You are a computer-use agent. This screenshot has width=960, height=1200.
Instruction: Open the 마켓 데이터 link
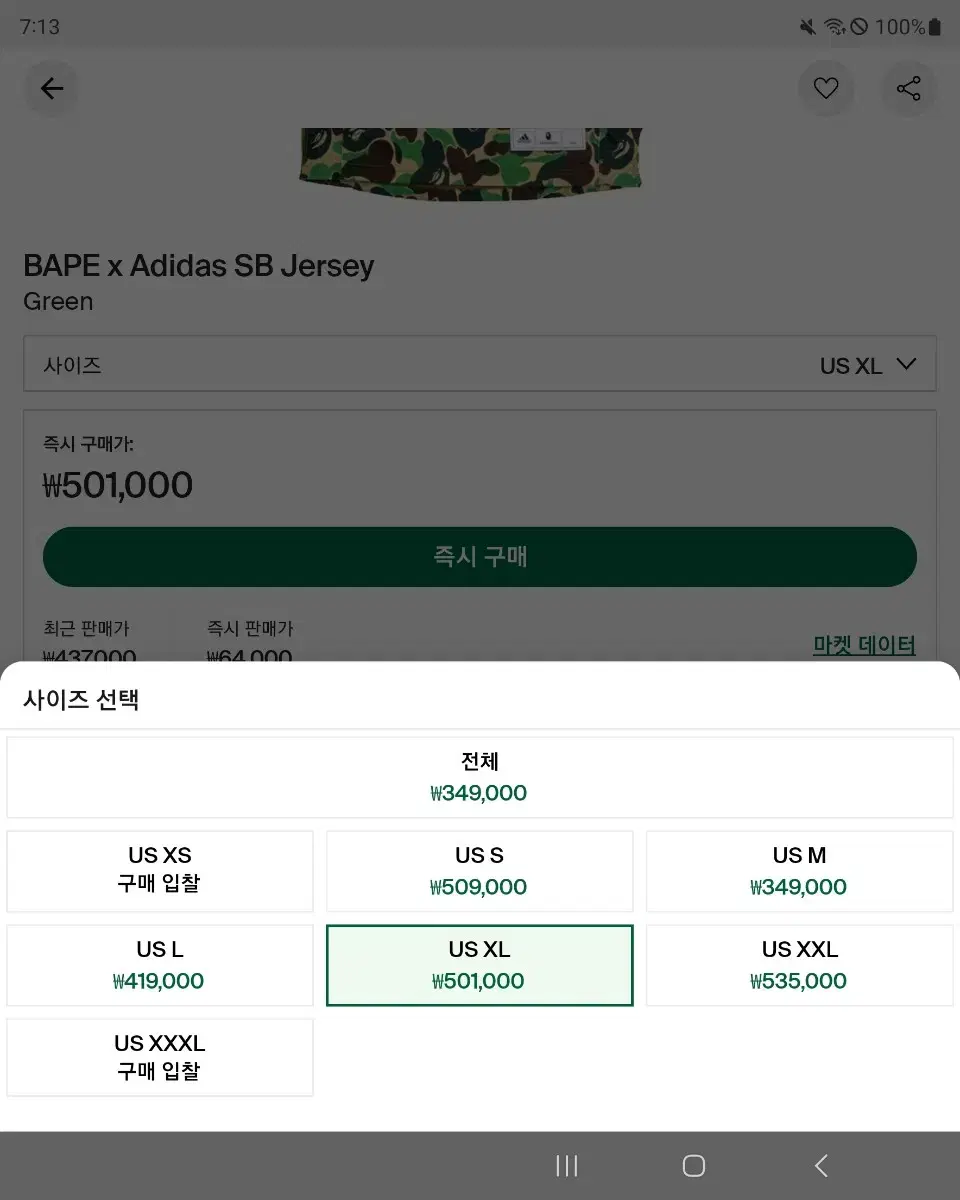[x=864, y=645]
